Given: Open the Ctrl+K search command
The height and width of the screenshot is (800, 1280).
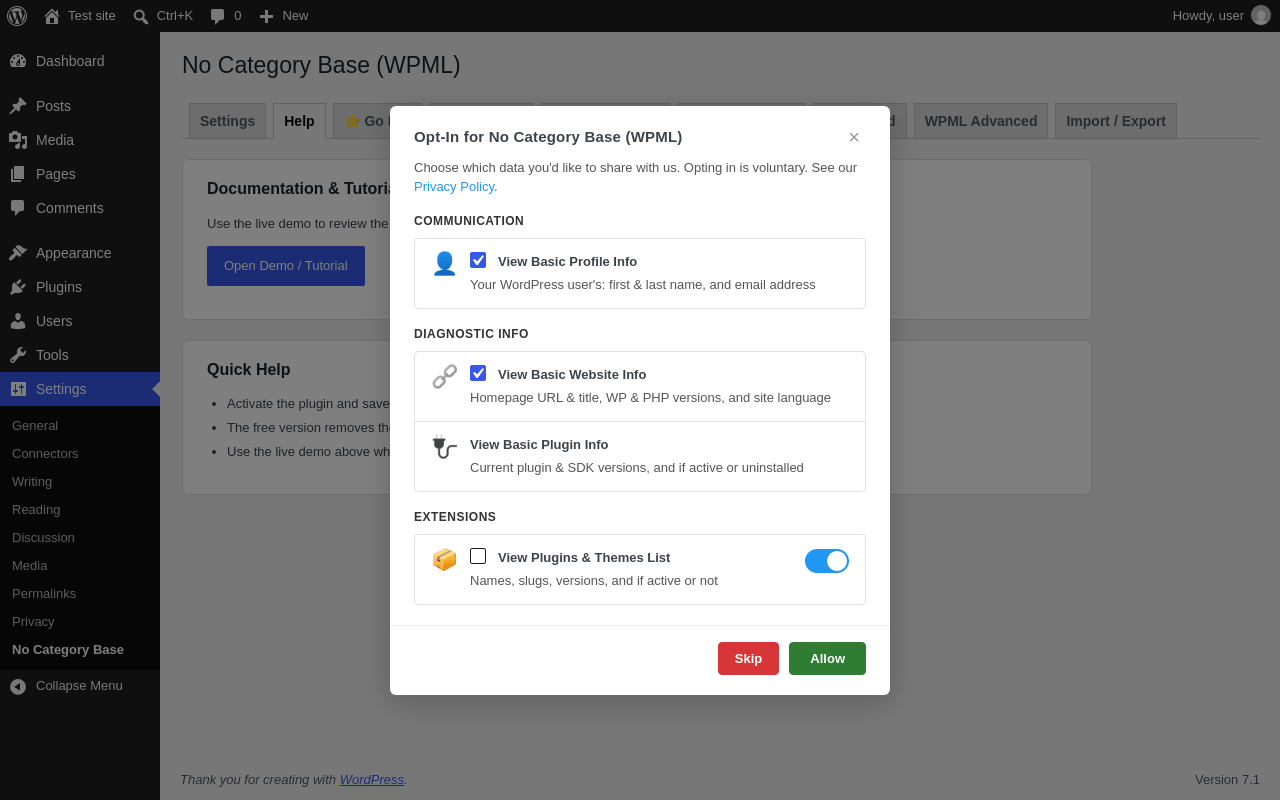Looking at the screenshot, I should (x=163, y=16).
